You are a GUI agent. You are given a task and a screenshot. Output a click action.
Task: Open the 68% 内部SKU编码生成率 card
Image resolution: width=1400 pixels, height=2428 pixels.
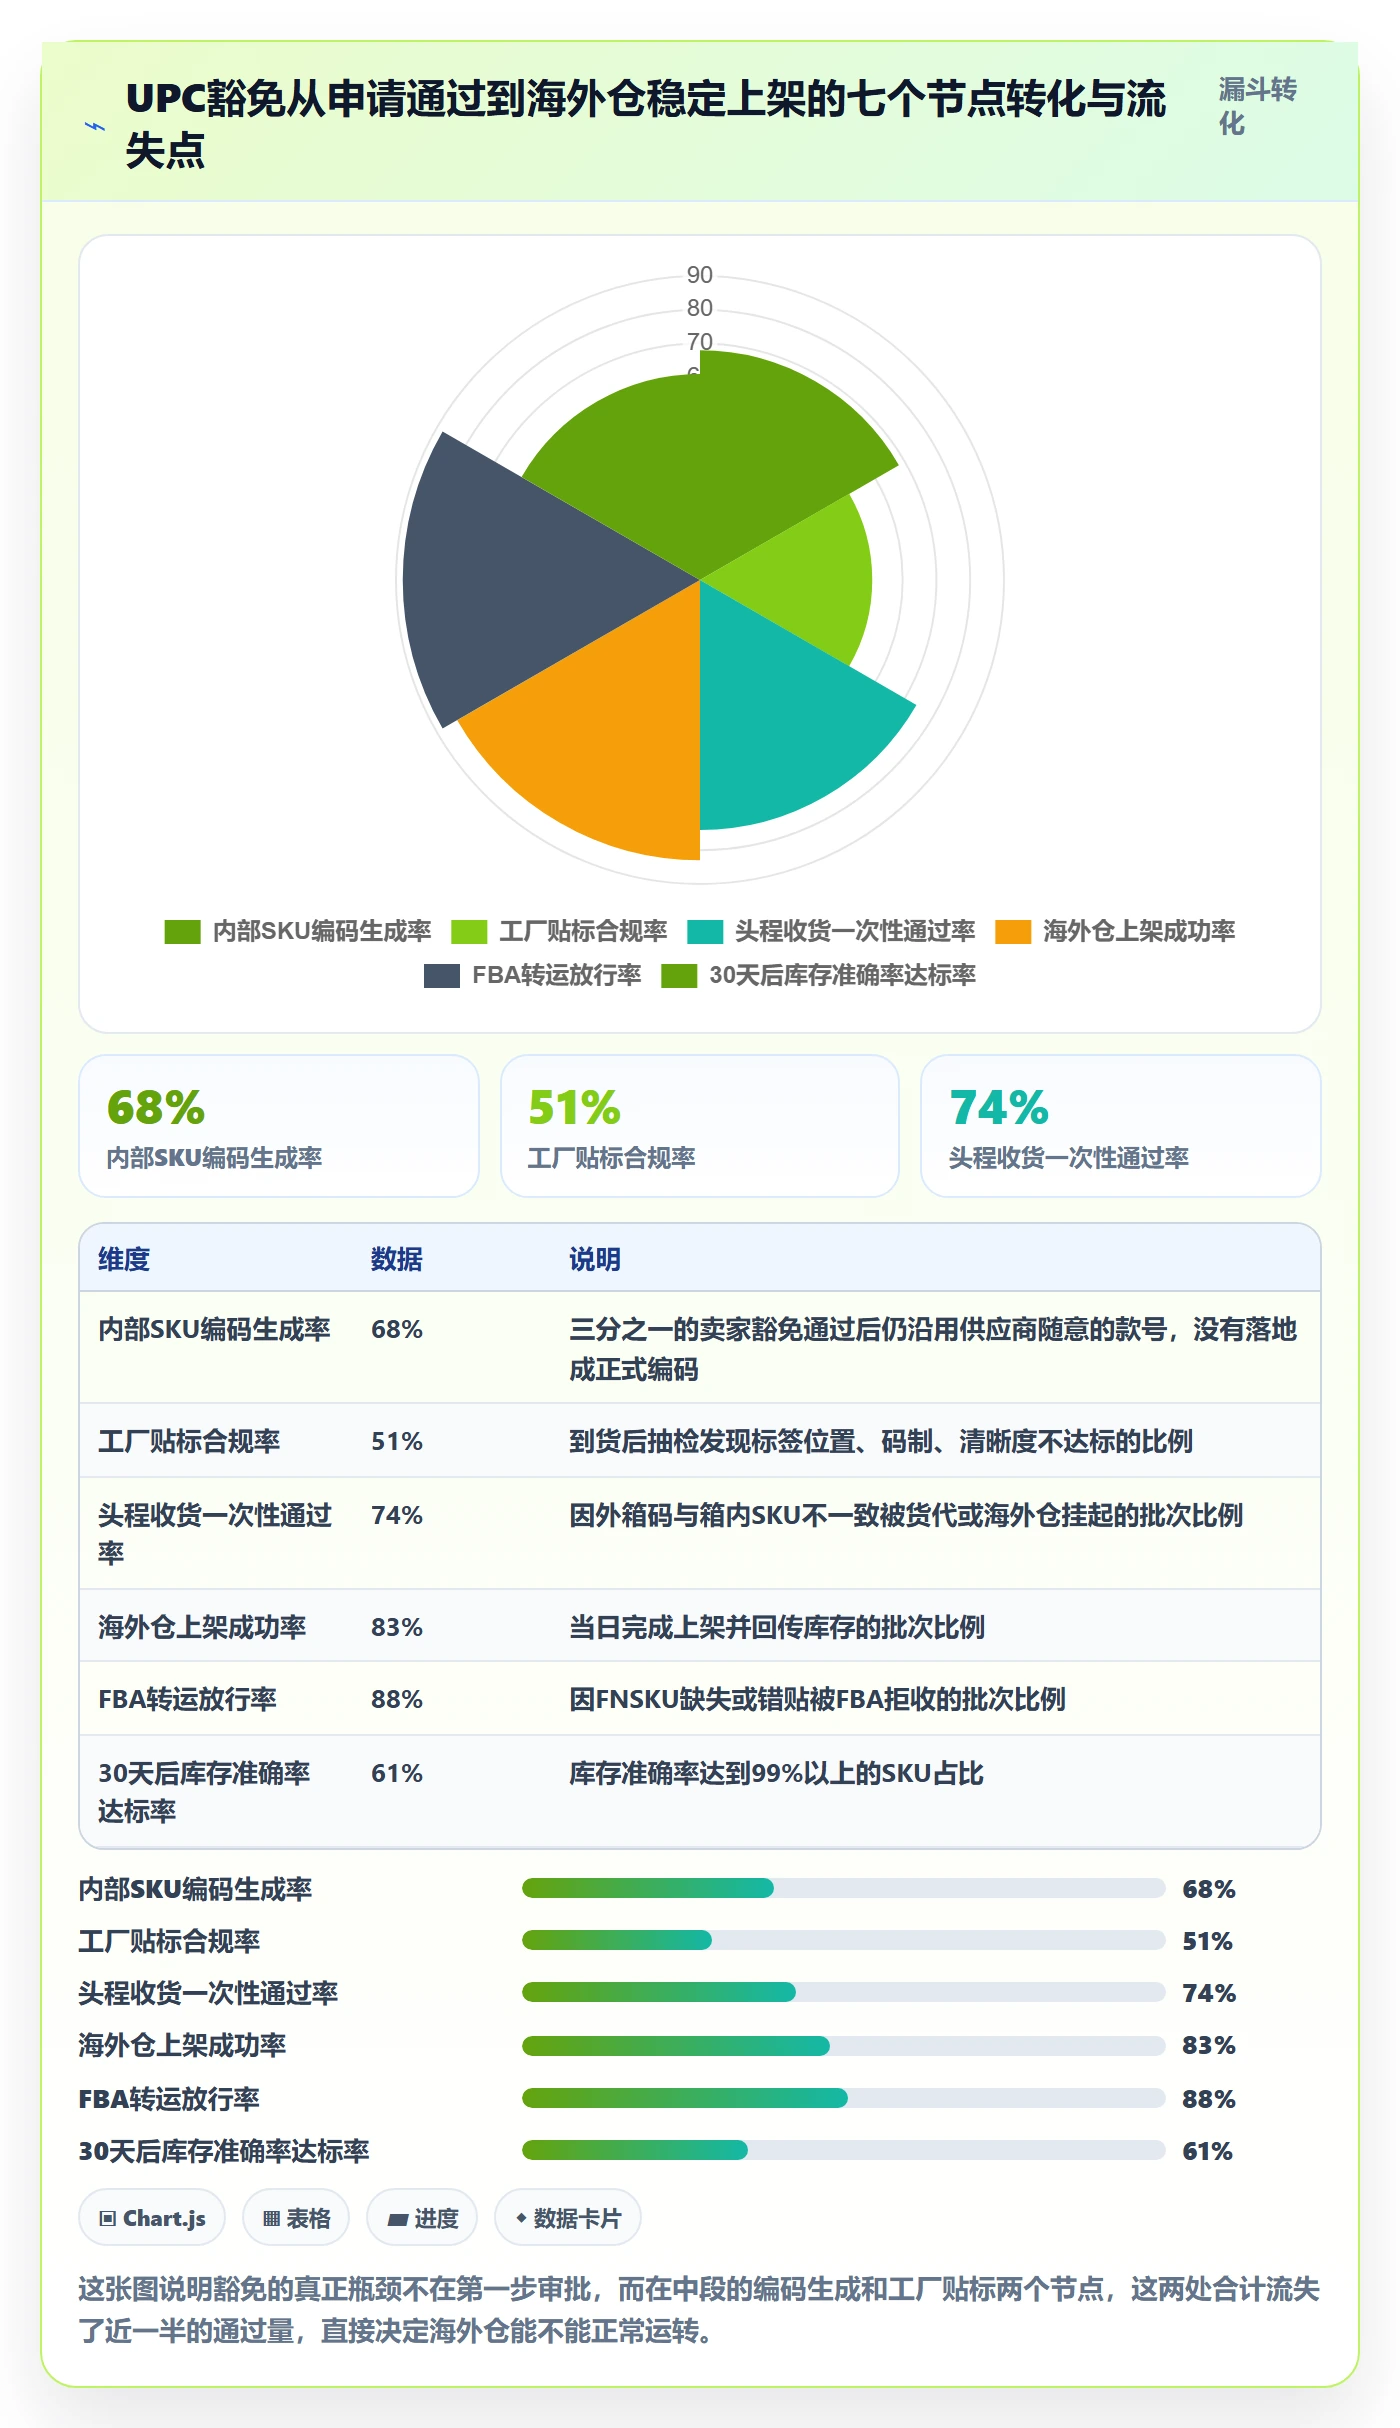[x=279, y=1126]
